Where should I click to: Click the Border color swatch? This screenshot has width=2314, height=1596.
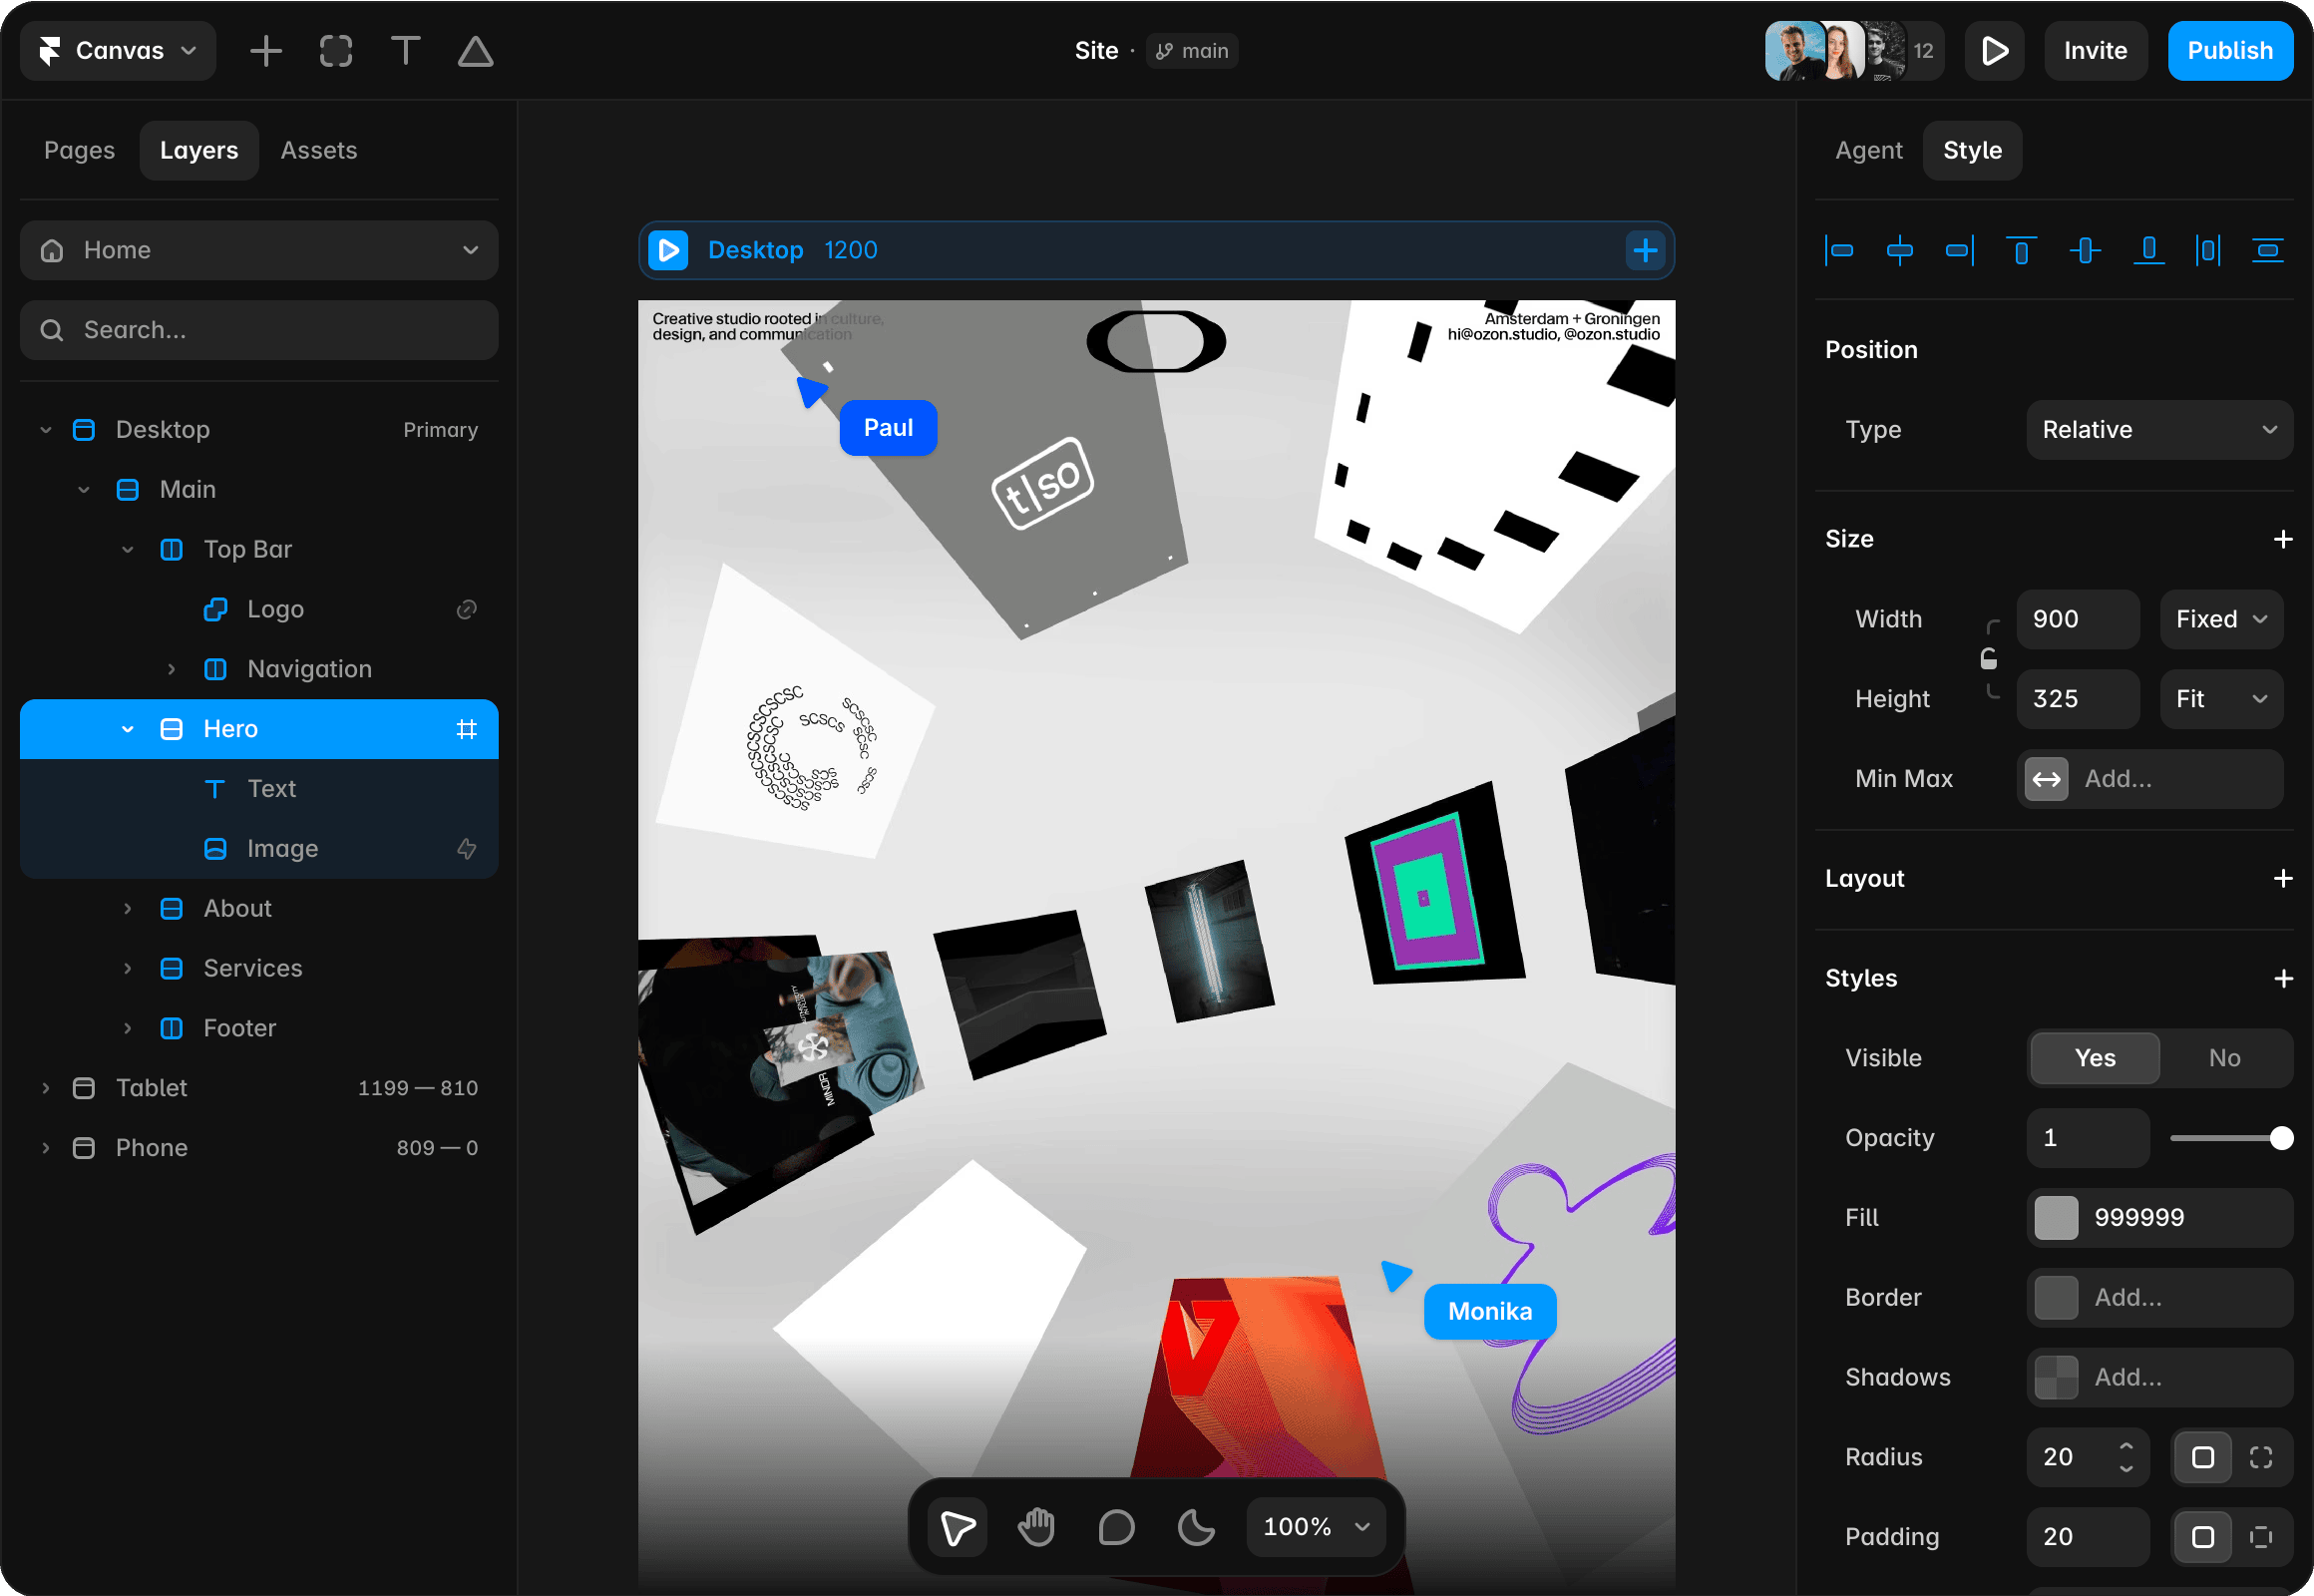pos(2056,1298)
